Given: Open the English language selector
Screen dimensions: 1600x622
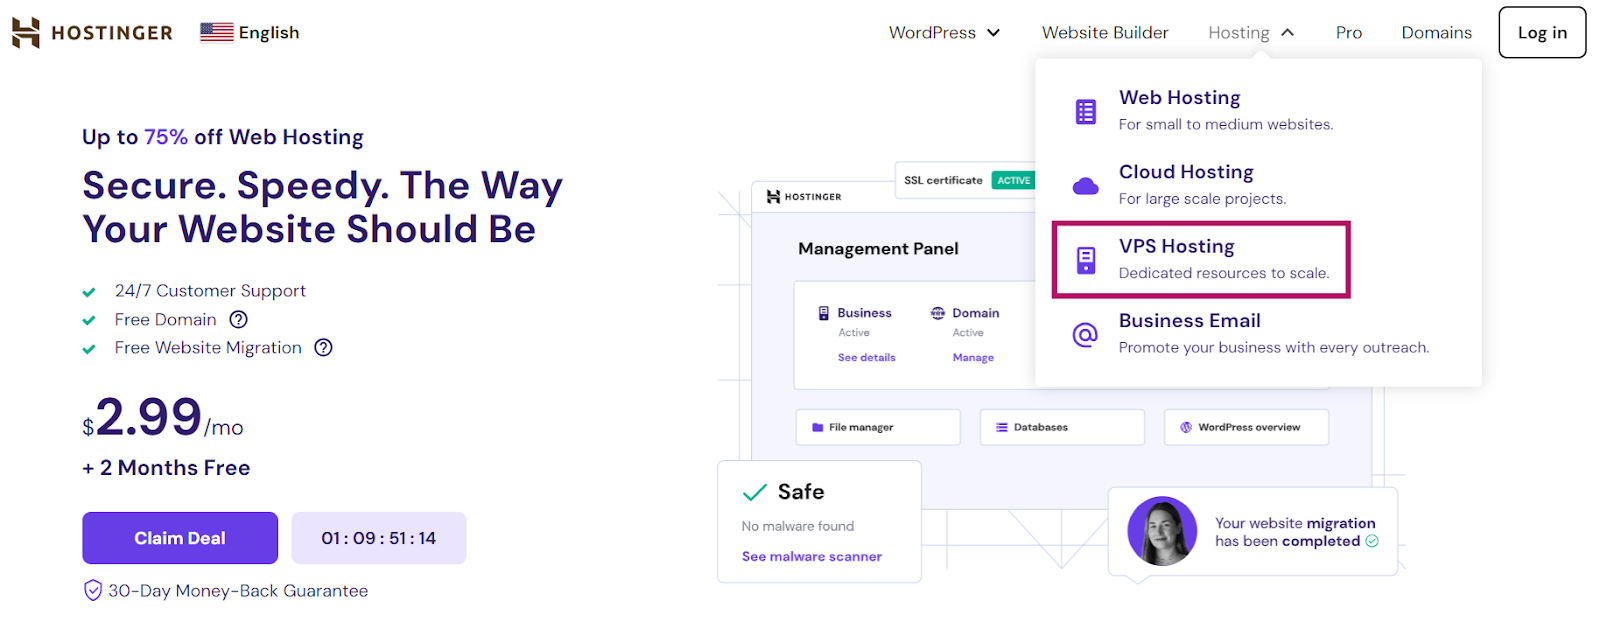Looking at the screenshot, I should 250,33.
